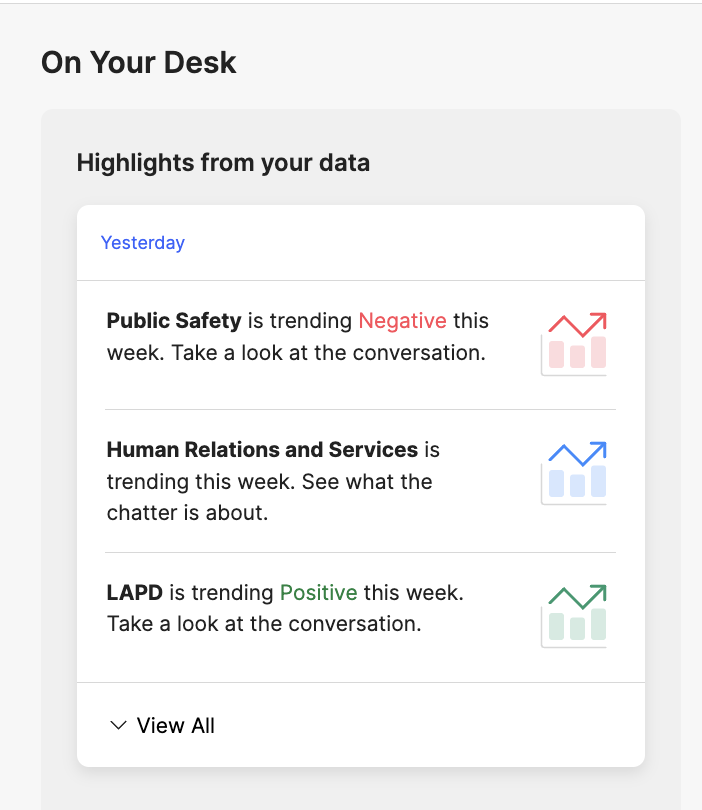
Task: Open the Public Safety bold topic link
Action: (x=174, y=321)
